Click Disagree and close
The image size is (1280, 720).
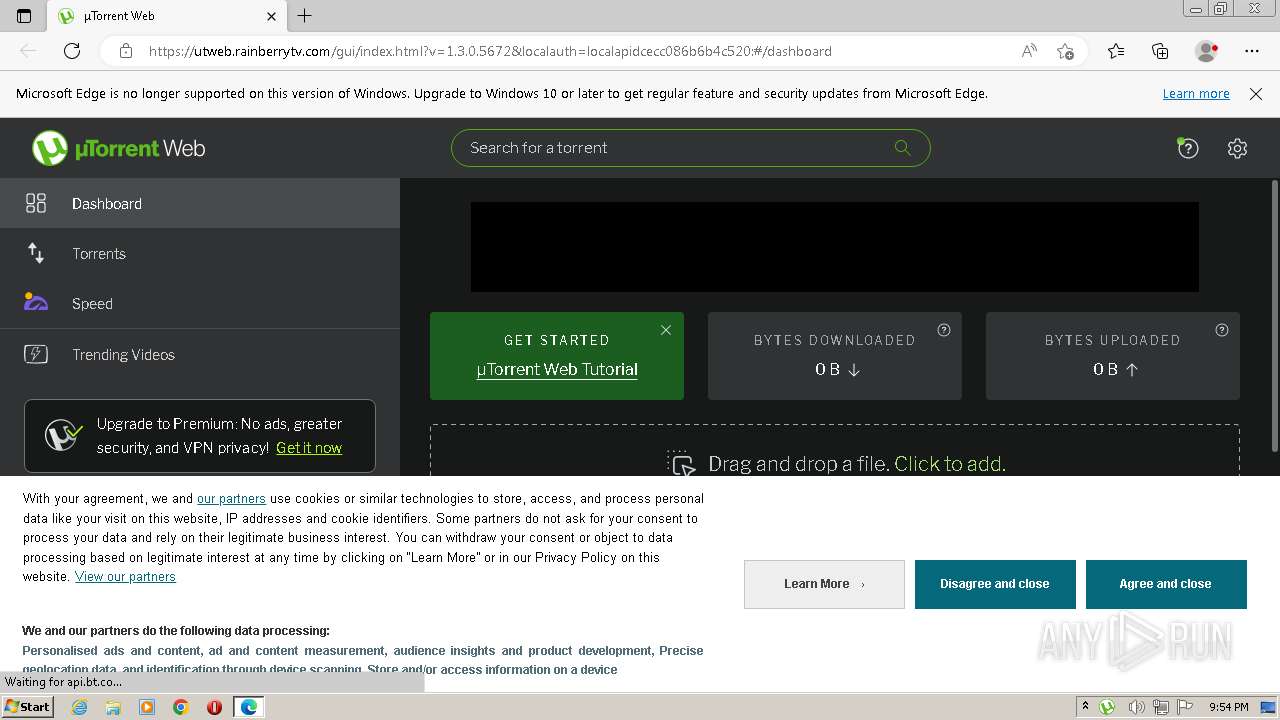(x=995, y=584)
